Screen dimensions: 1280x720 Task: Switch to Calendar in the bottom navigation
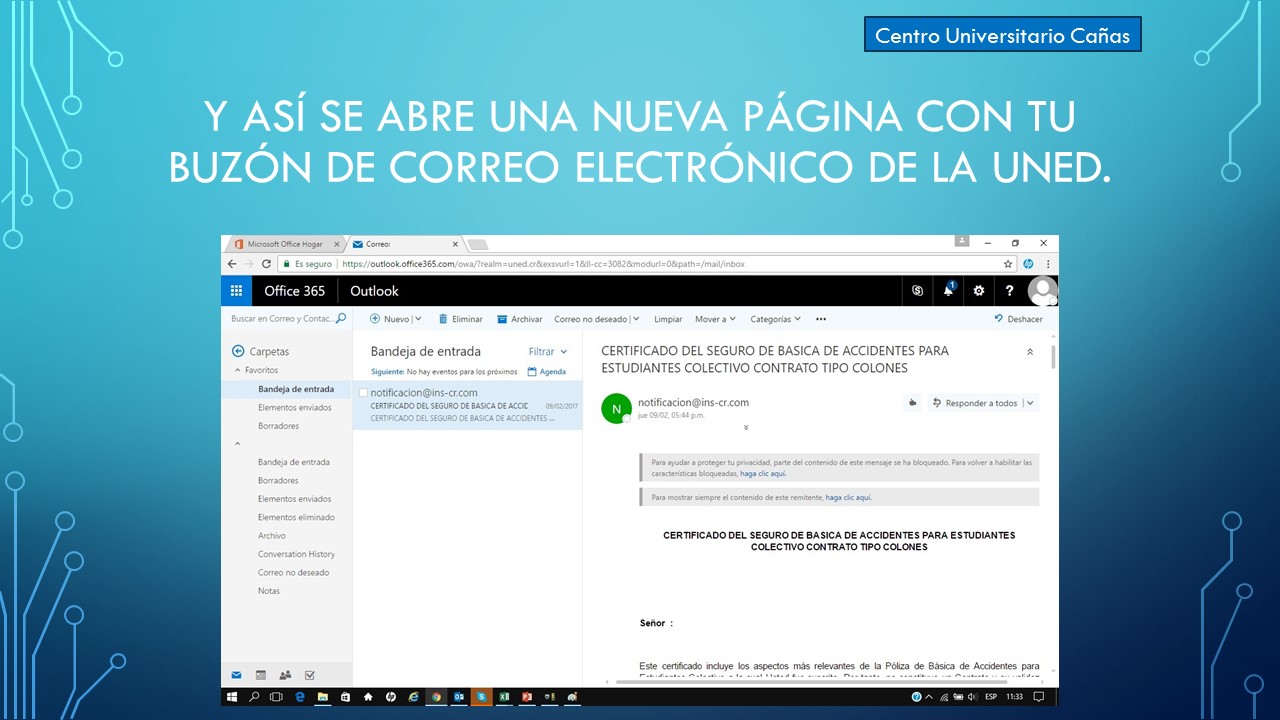[261, 675]
